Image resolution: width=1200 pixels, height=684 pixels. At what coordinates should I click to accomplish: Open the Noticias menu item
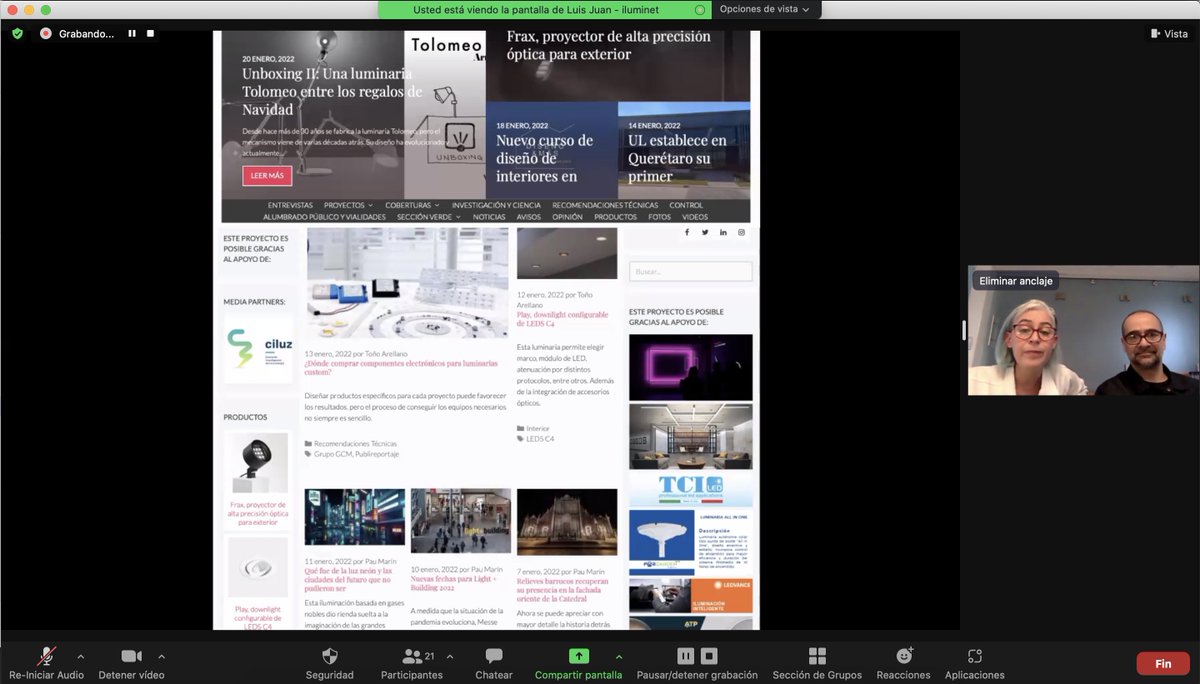pos(490,216)
